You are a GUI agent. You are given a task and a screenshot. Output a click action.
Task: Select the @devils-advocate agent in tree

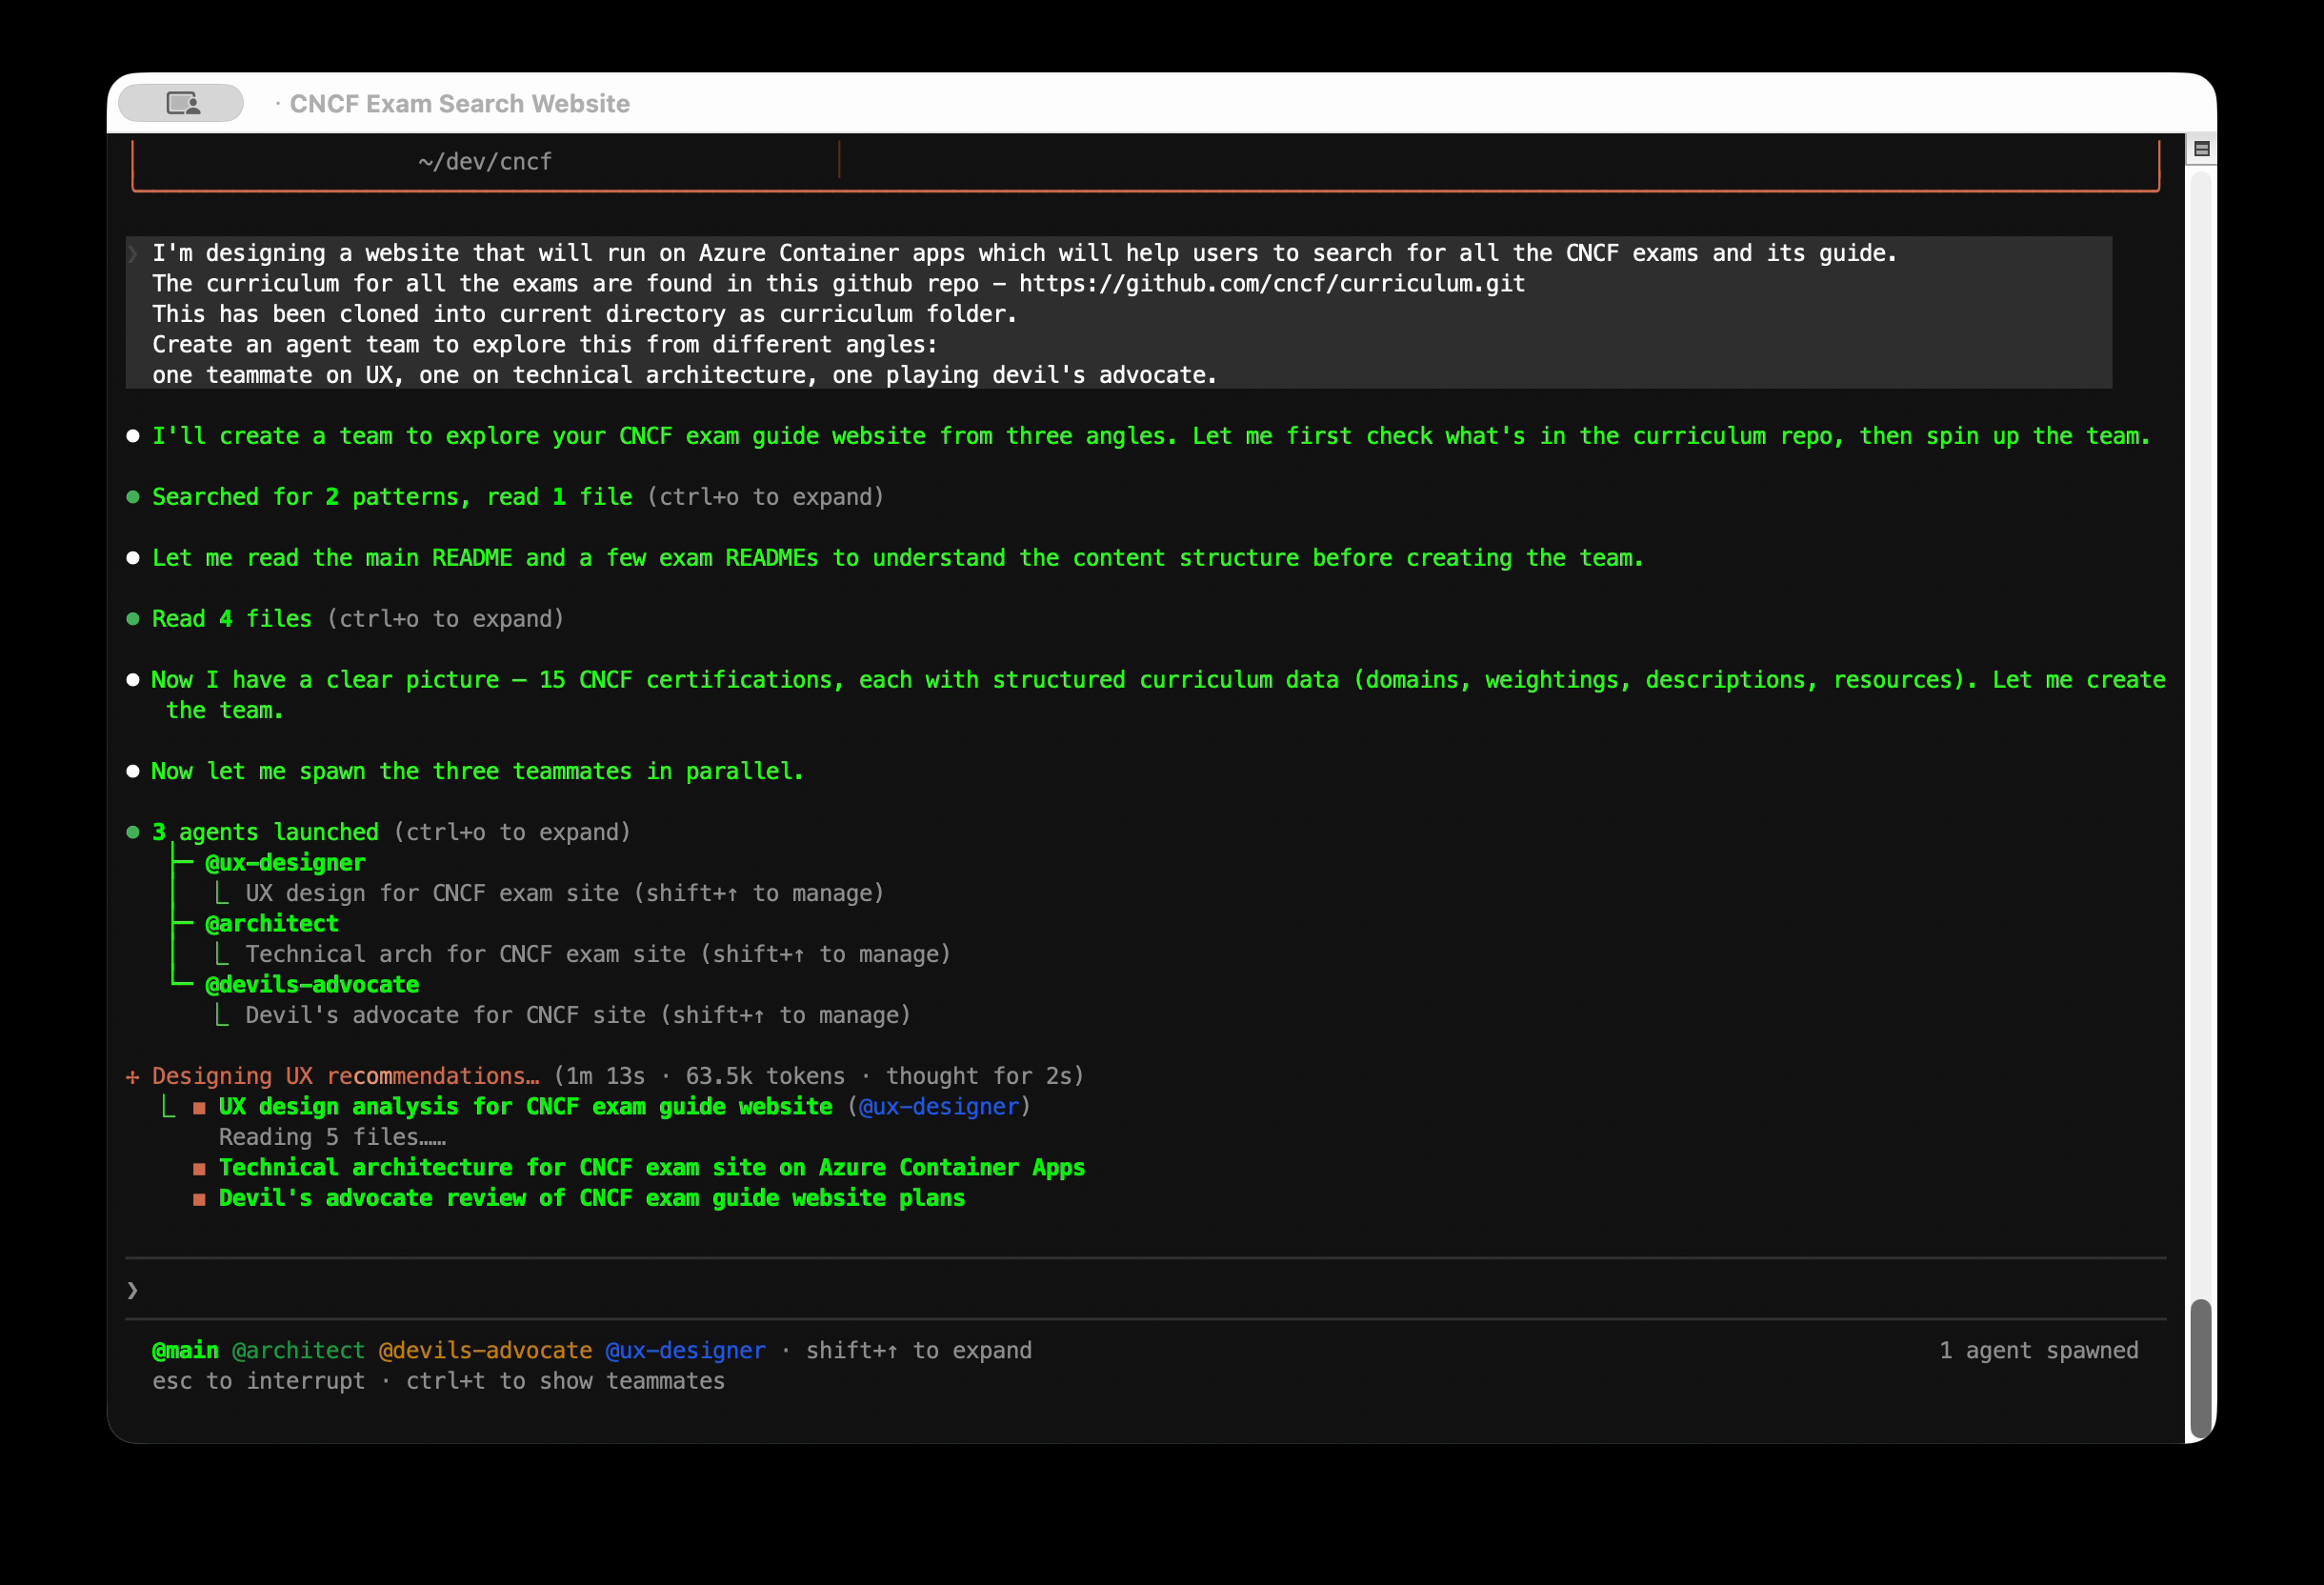pos(311,985)
